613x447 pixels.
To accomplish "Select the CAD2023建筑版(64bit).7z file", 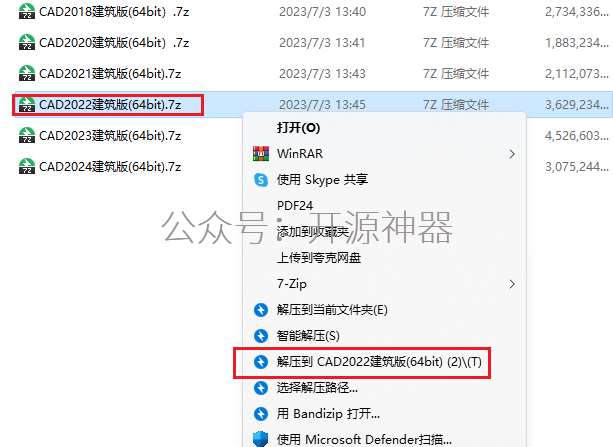I will click(x=110, y=135).
